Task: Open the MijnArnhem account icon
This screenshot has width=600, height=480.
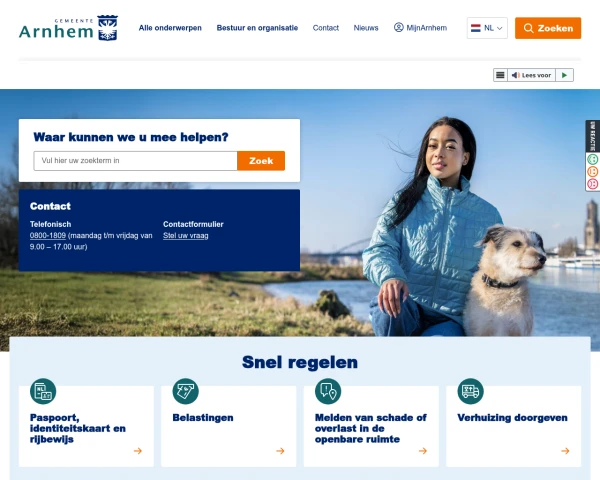Action: 398,28
